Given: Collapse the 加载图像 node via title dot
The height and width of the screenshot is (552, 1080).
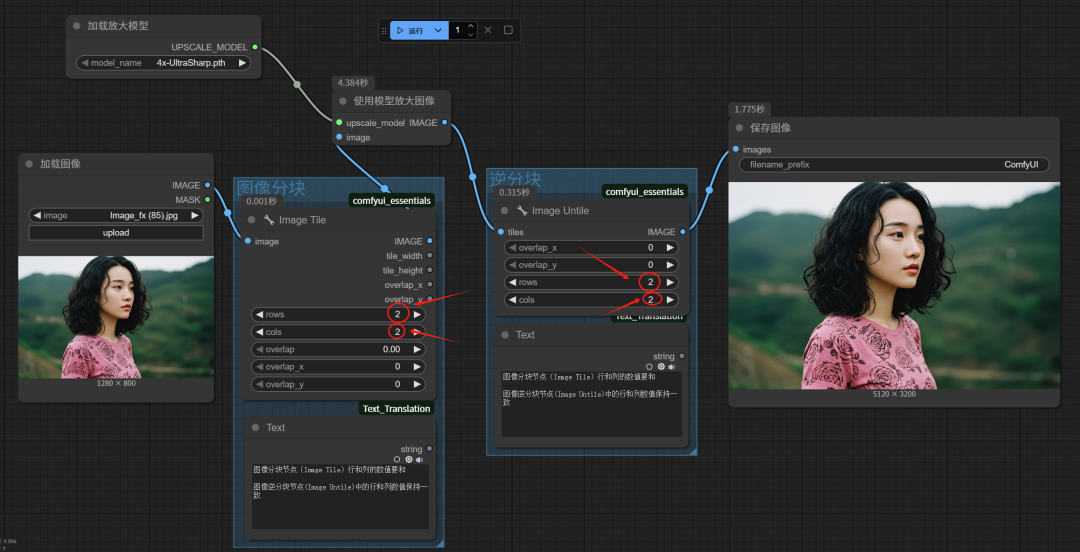Looking at the screenshot, I should point(29,164).
